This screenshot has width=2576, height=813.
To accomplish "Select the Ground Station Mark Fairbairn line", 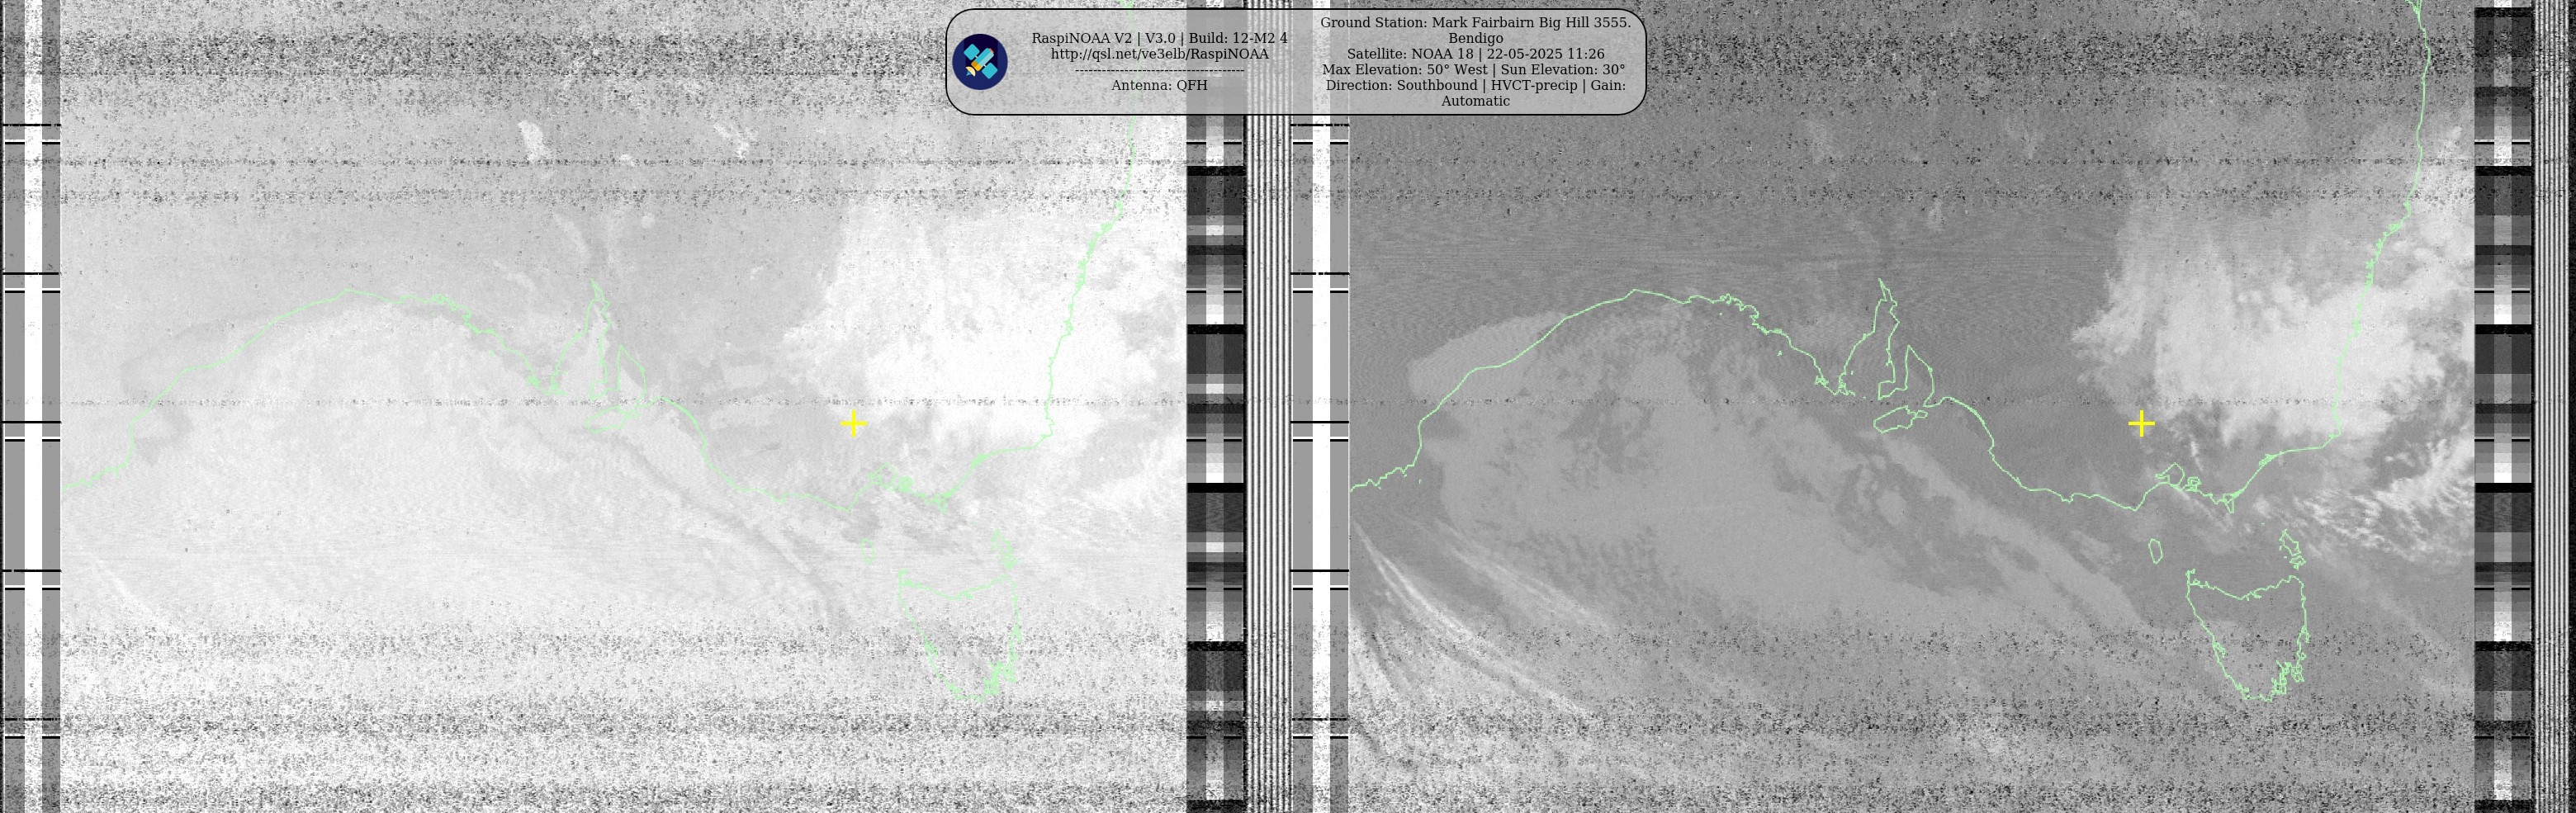I will (x=1475, y=22).
